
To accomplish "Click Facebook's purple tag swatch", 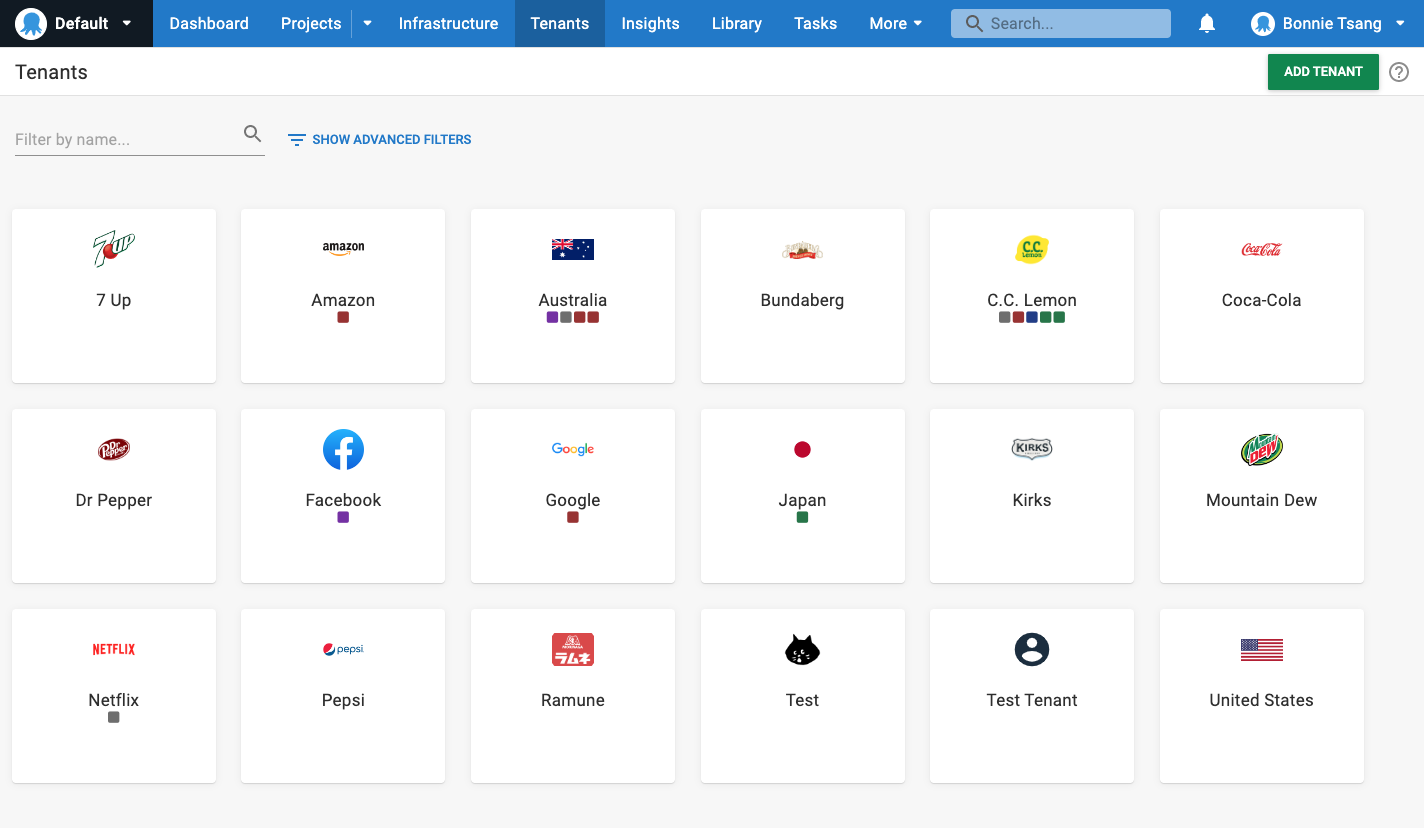I will 343,517.
